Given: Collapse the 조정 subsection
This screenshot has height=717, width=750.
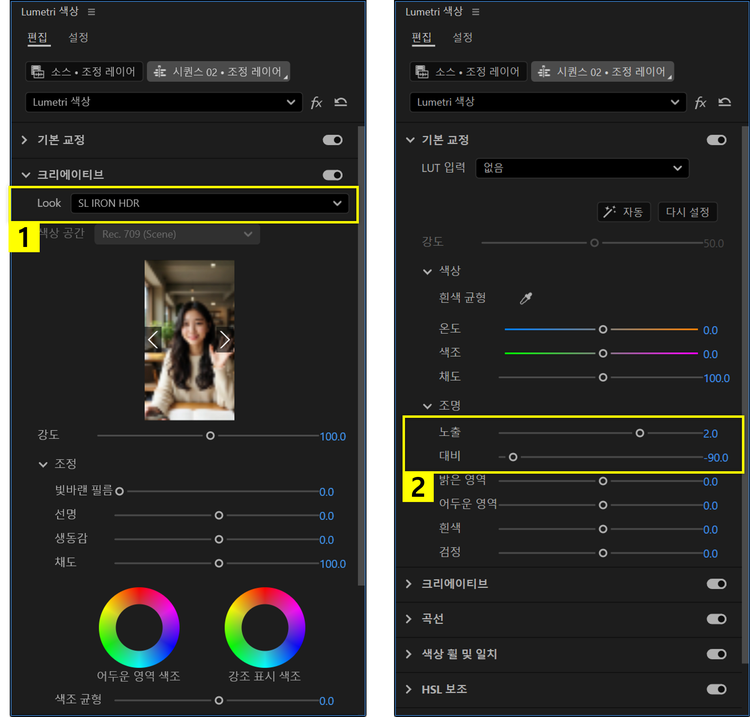Looking at the screenshot, I should (43, 464).
